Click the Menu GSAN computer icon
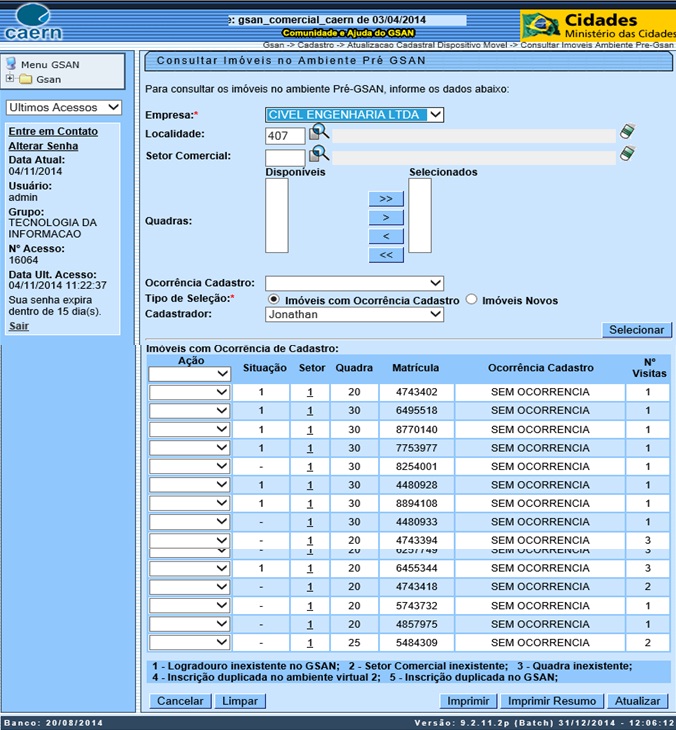 (11, 65)
